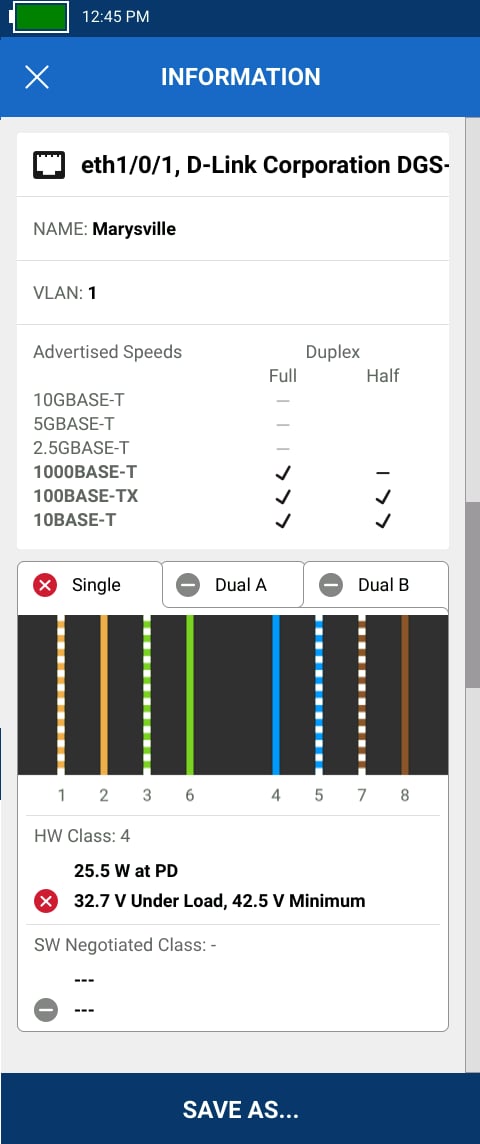Tap gray dash icon under SW Negotiated Class
480x1144 pixels.
tap(46, 1010)
